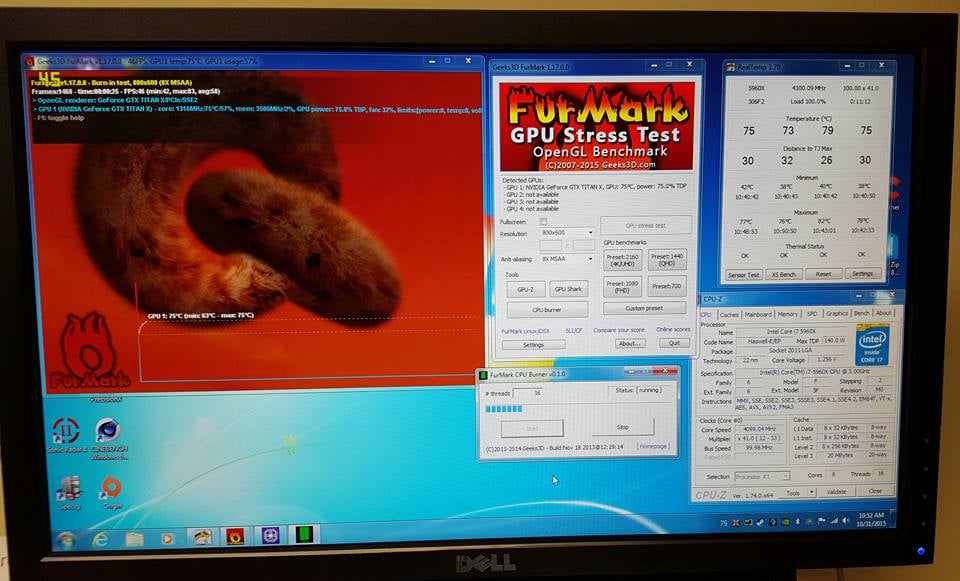The width and height of the screenshot is (960, 581).
Task: Open the RealTemp Settings button
Action: (863, 273)
